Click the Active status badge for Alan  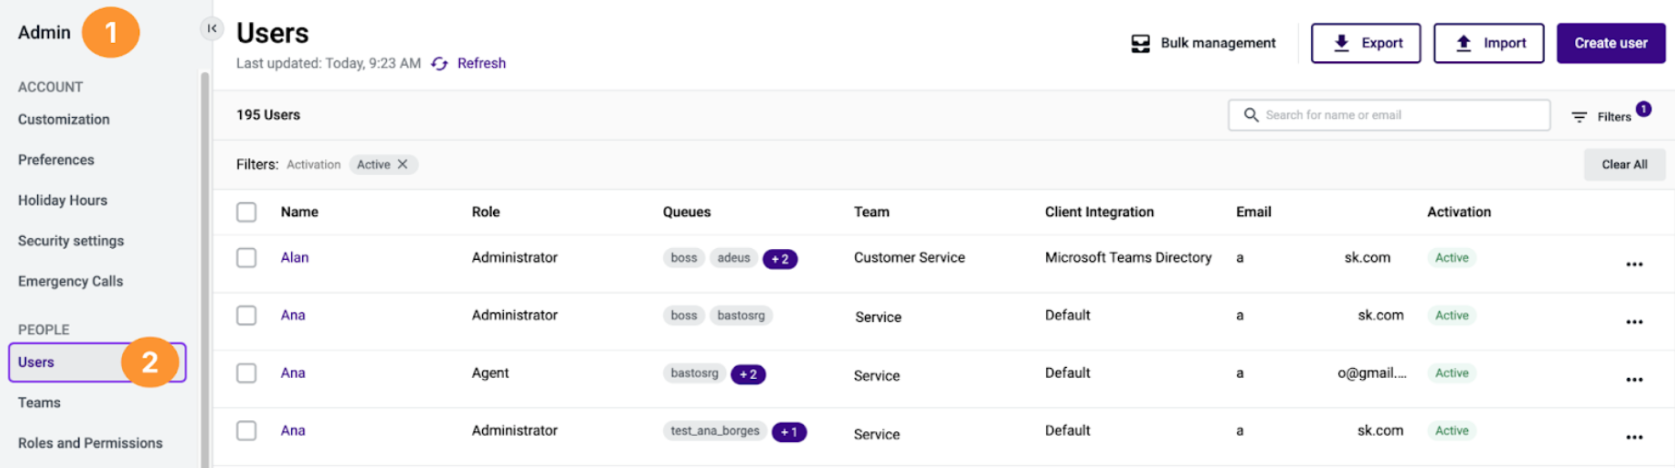tap(1451, 258)
